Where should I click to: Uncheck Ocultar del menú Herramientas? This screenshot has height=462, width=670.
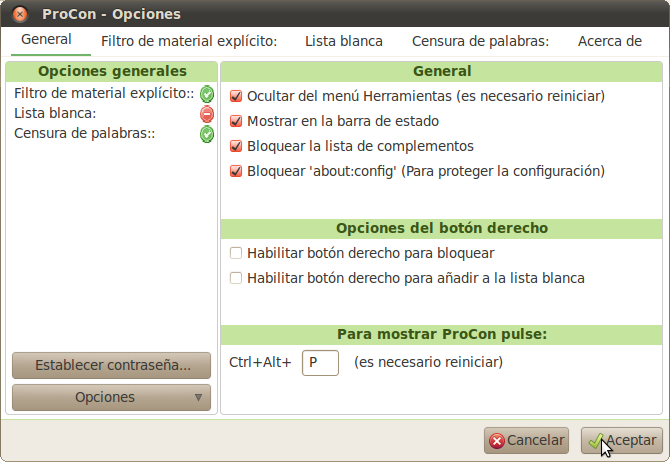click(236, 96)
